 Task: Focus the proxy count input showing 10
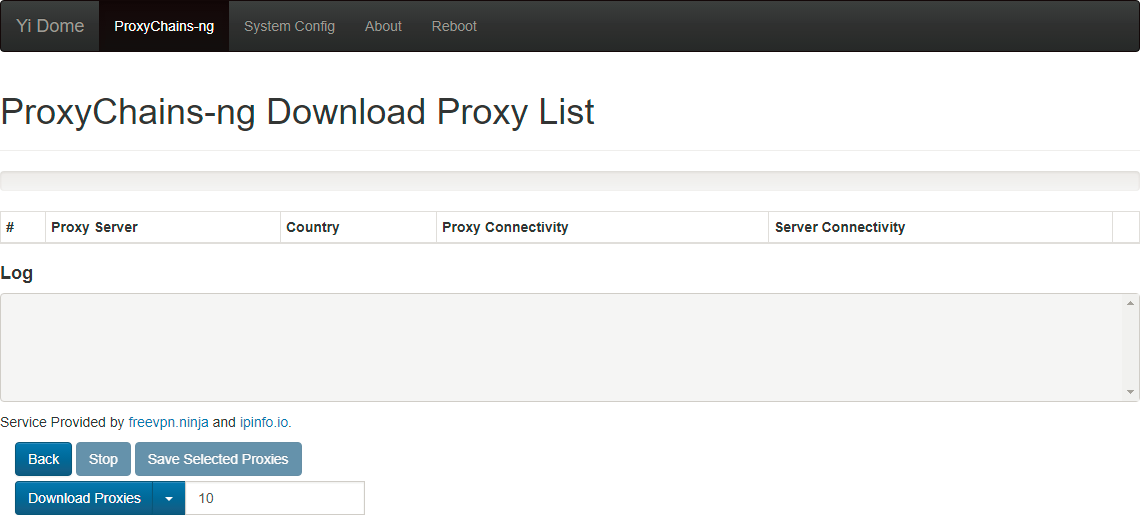275,498
